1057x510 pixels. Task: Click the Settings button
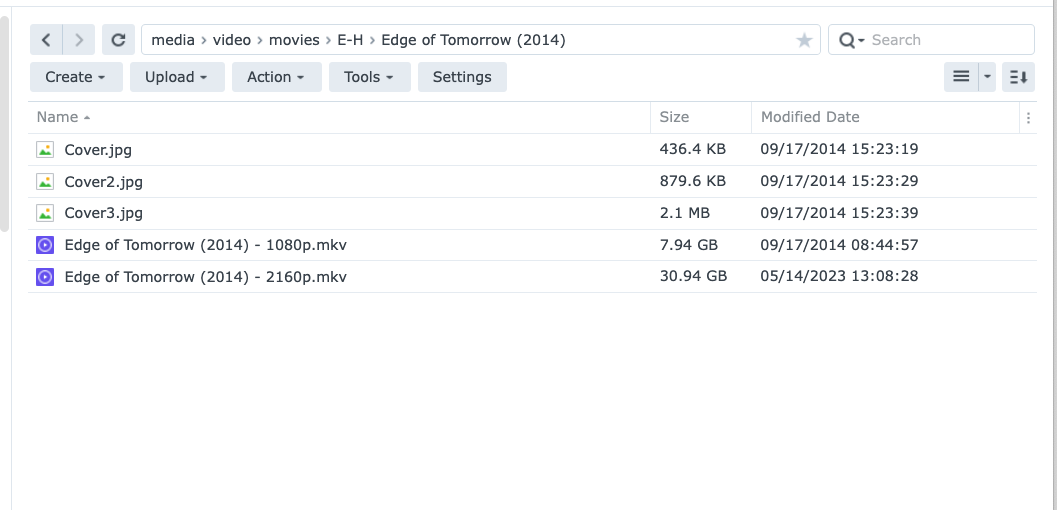click(x=462, y=77)
